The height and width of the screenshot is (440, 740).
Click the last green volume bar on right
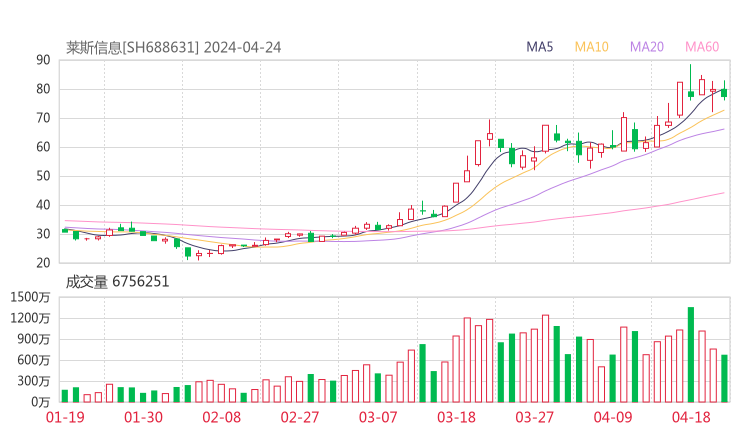(x=724, y=379)
